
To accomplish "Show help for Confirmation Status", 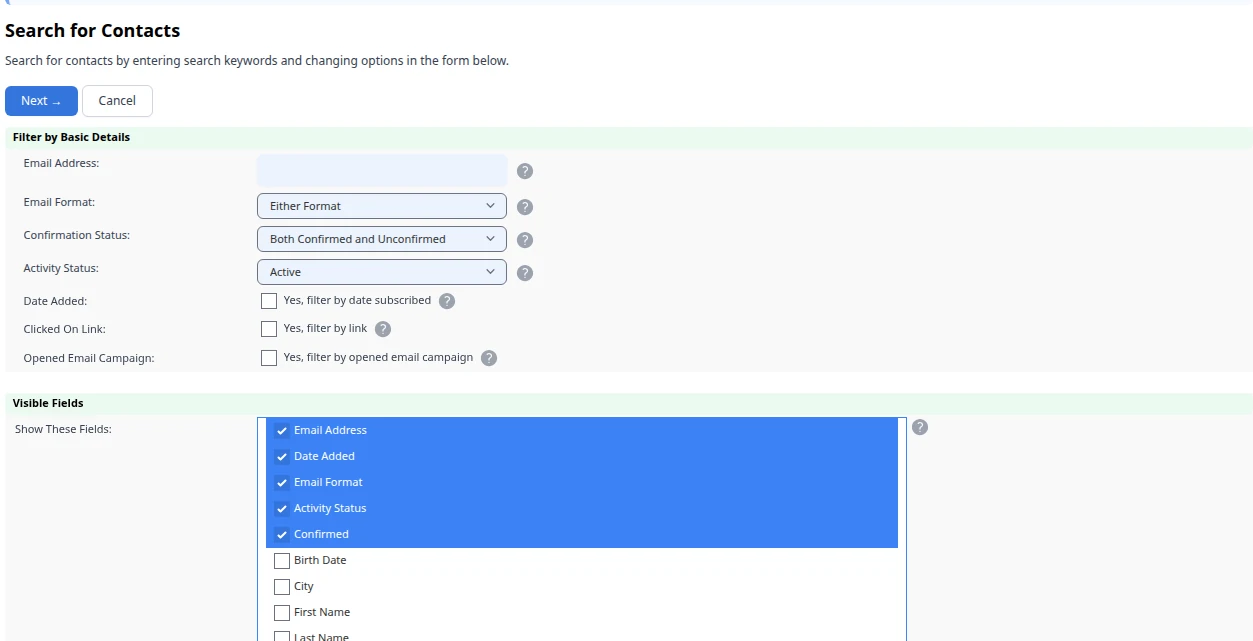I will (x=525, y=240).
